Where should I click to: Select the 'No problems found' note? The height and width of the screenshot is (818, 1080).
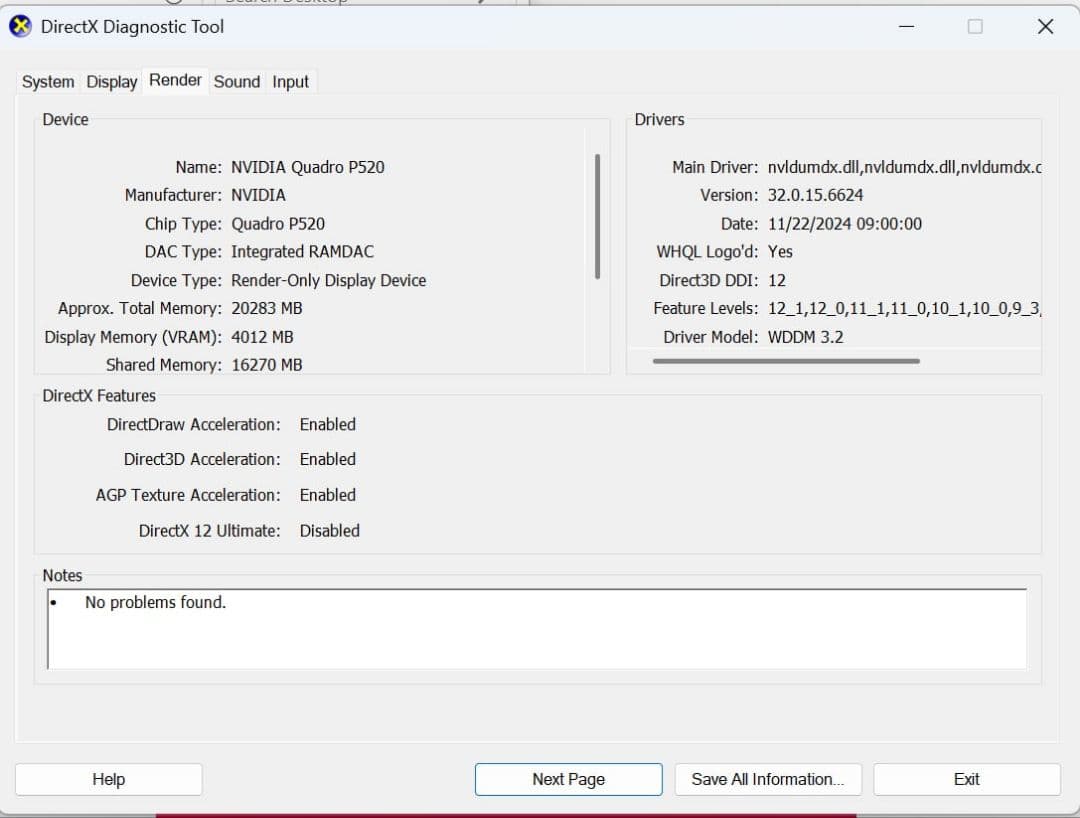[x=154, y=602]
